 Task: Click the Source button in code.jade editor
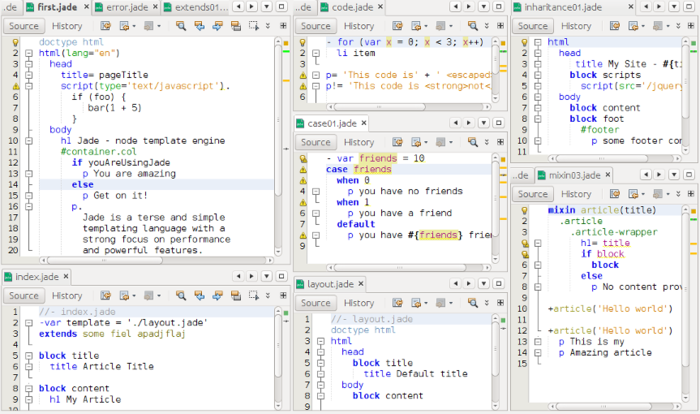(x=316, y=26)
